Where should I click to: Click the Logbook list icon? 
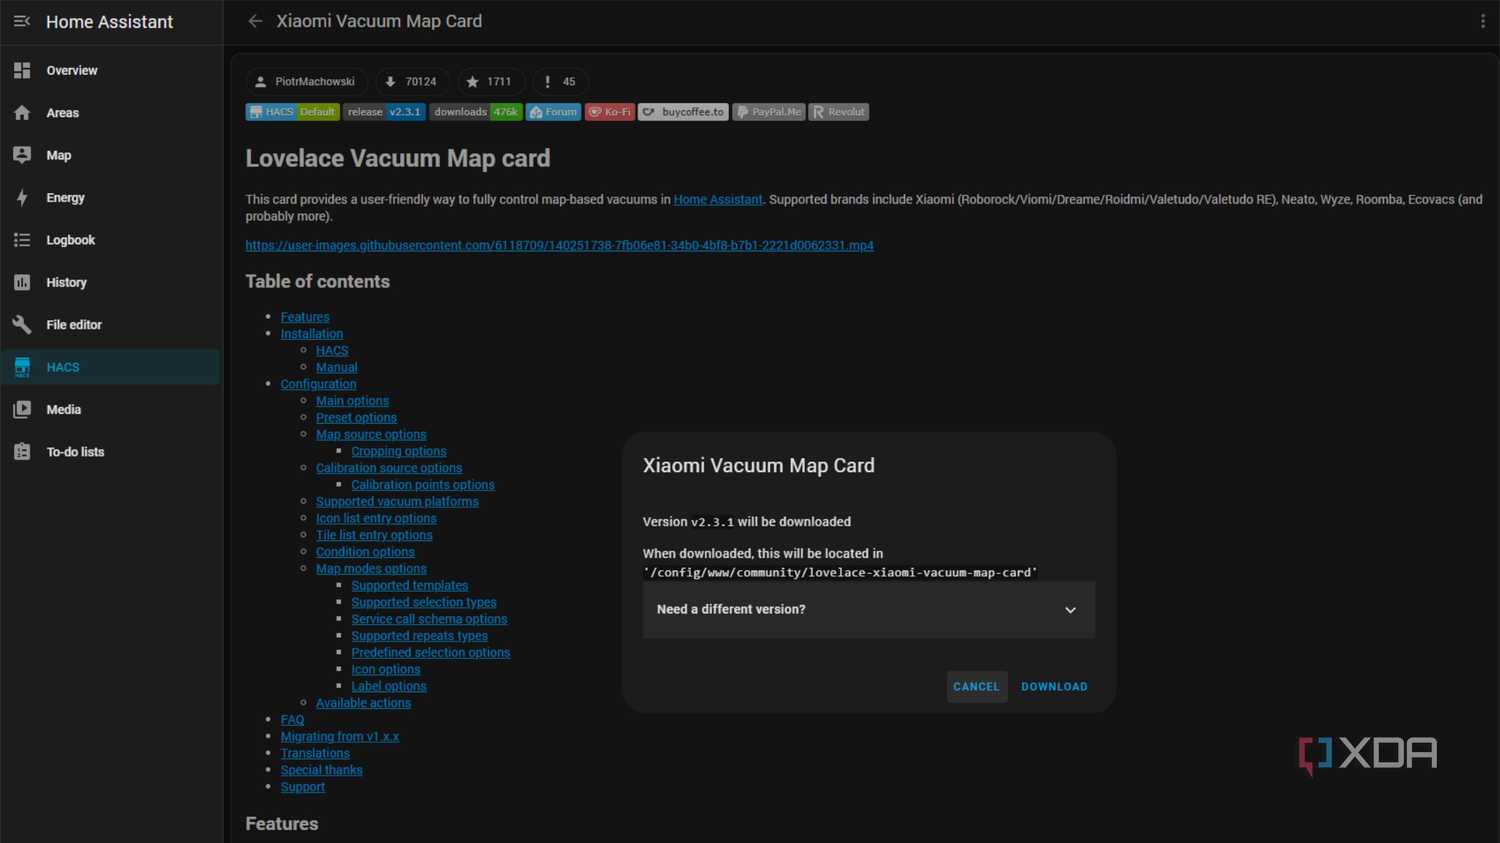coord(22,240)
